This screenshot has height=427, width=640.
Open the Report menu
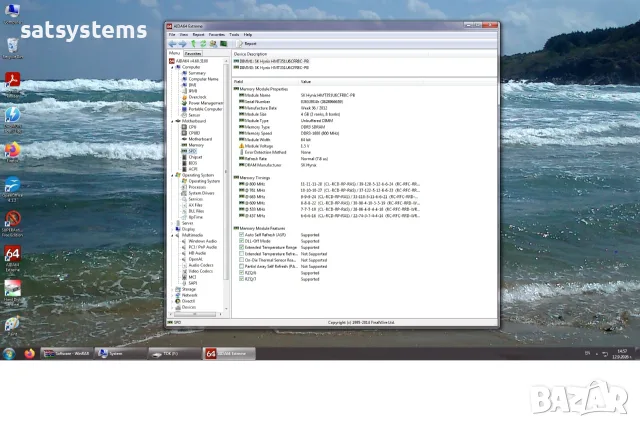click(x=198, y=35)
